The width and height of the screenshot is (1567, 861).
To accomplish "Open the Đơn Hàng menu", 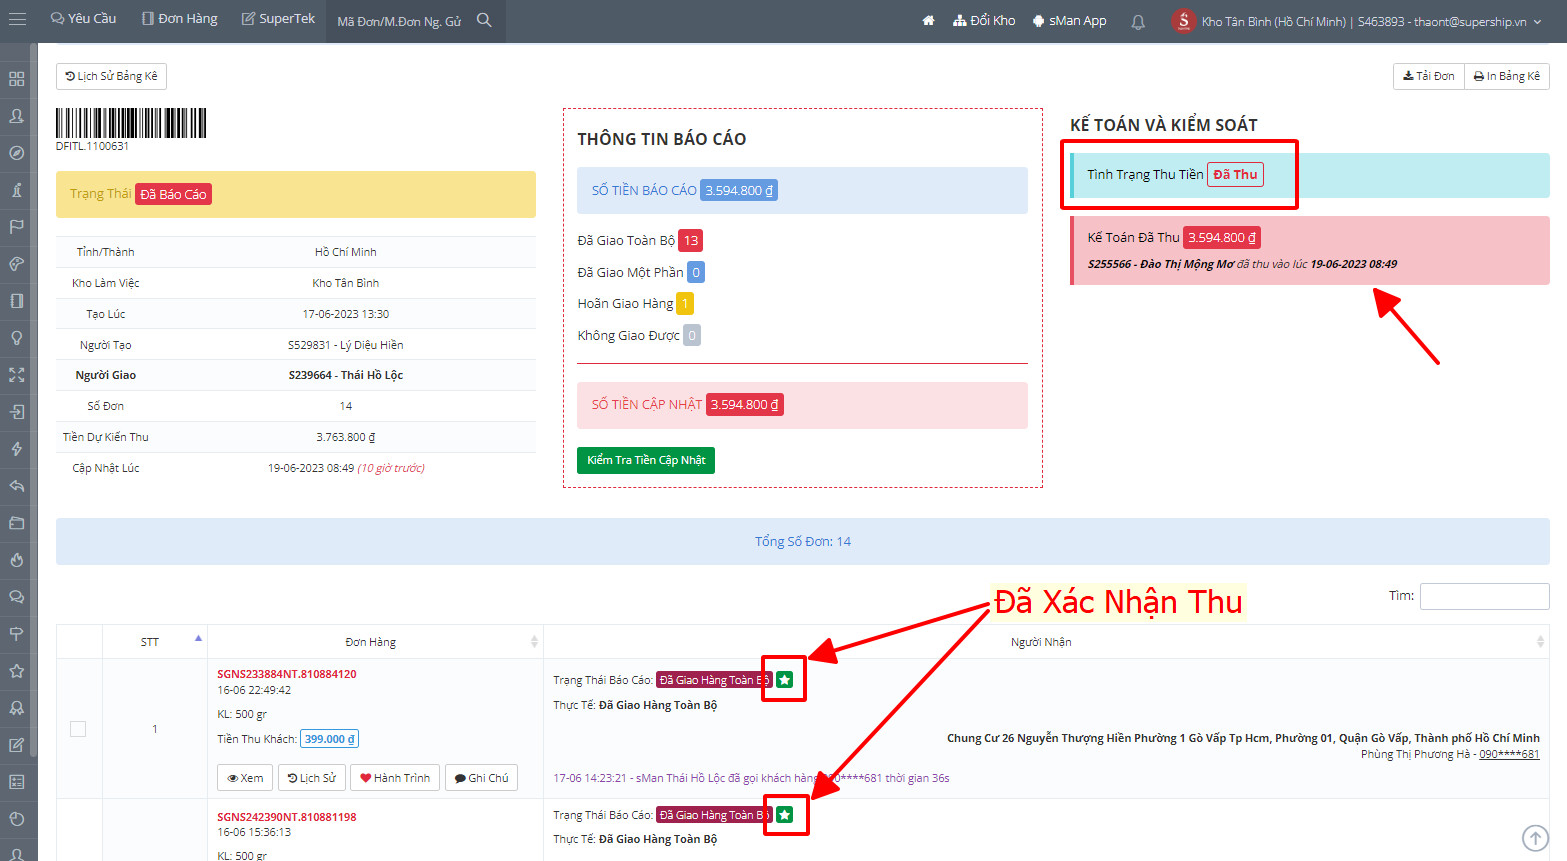I will (x=180, y=19).
